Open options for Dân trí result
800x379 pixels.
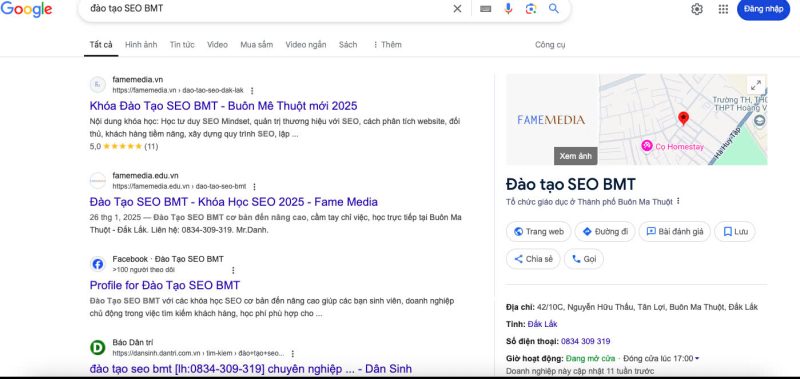[x=292, y=353]
